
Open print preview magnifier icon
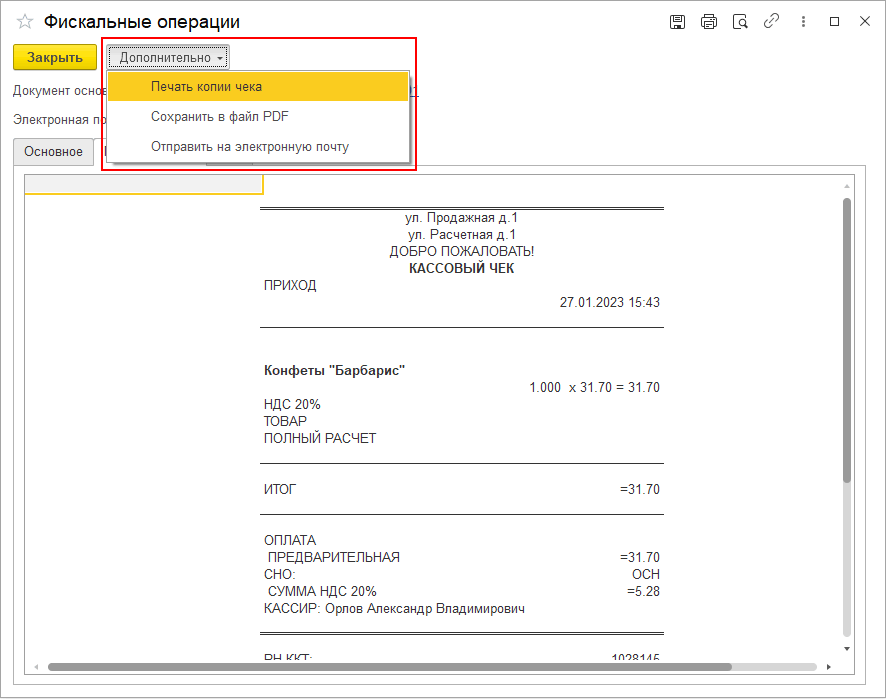[740, 22]
